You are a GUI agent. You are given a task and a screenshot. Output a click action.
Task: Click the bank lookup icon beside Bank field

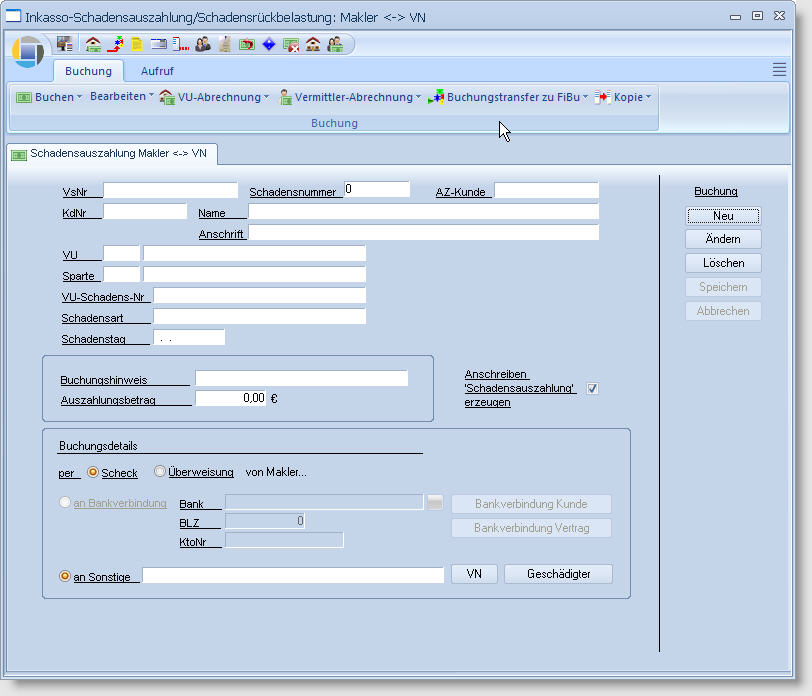pyautogui.click(x=435, y=503)
